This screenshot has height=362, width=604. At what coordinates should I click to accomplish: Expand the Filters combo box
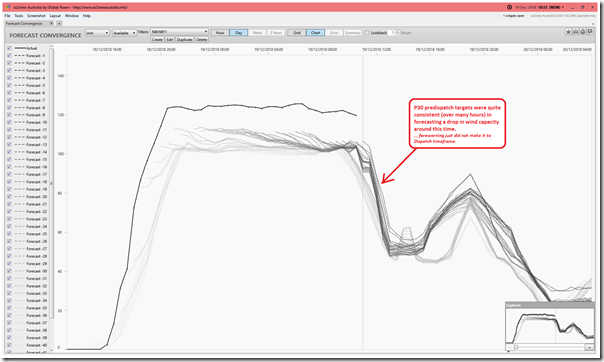tap(179, 32)
